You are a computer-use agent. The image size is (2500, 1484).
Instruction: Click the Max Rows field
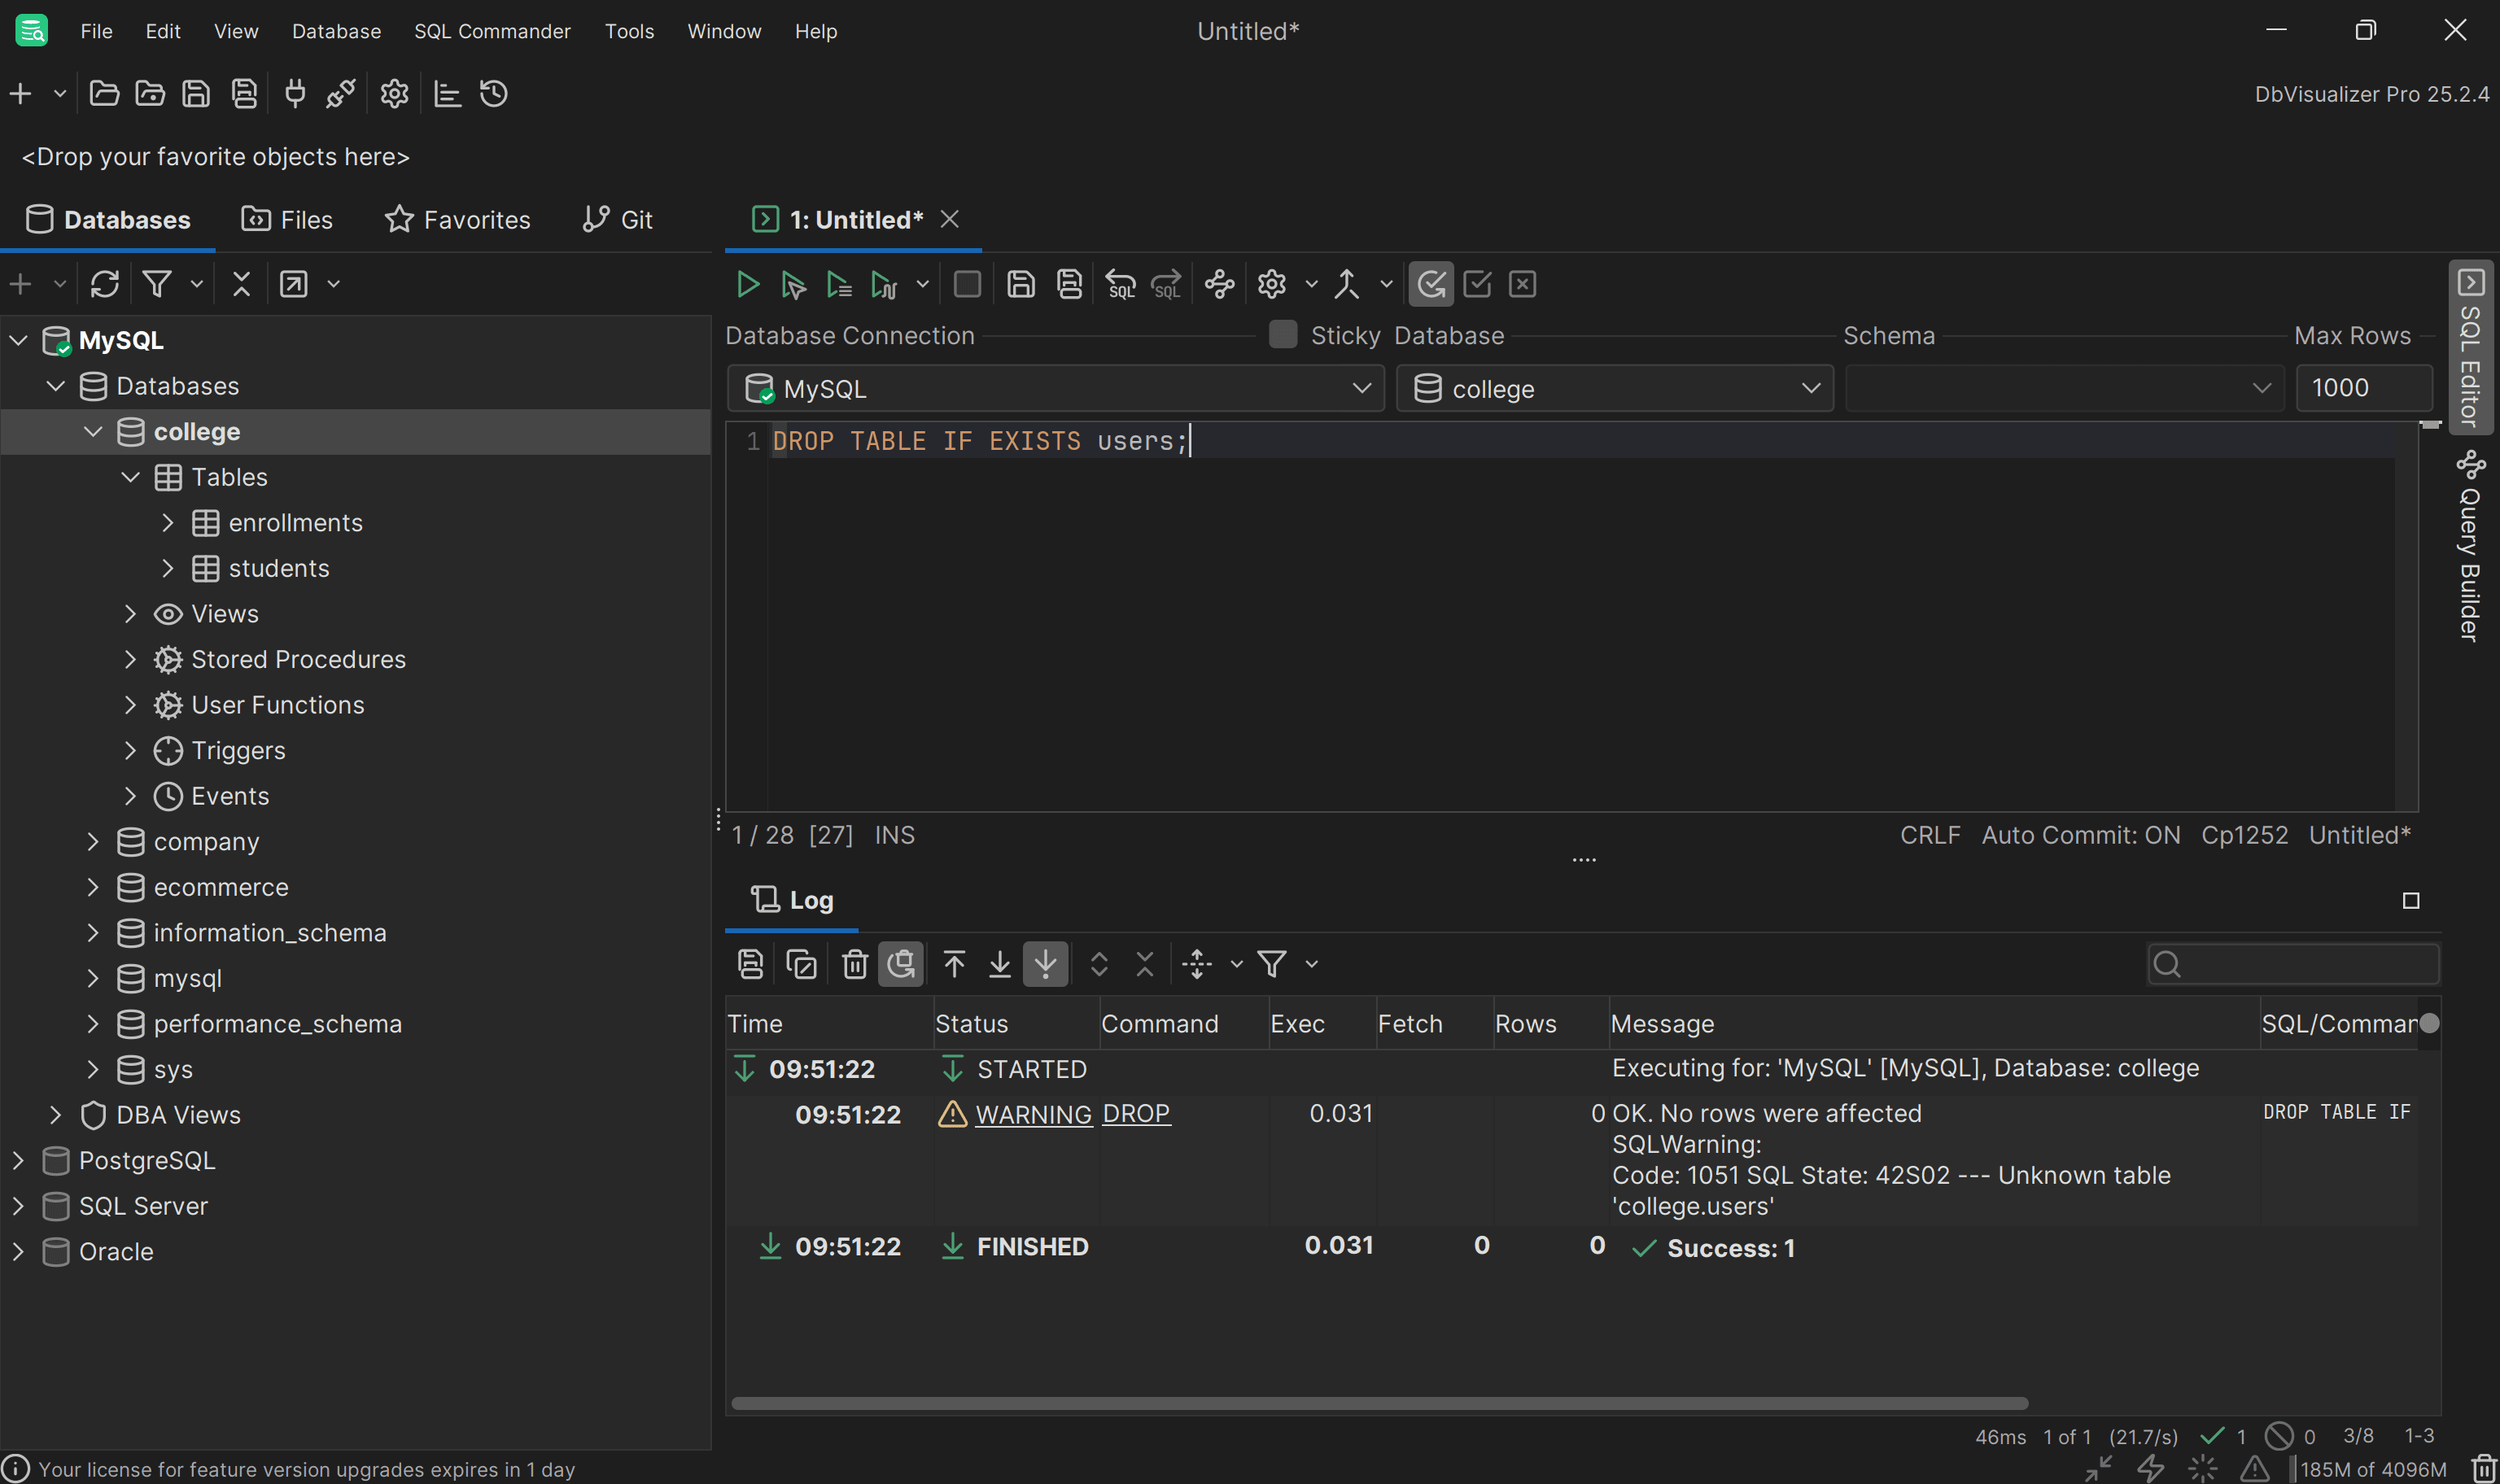2364,388
